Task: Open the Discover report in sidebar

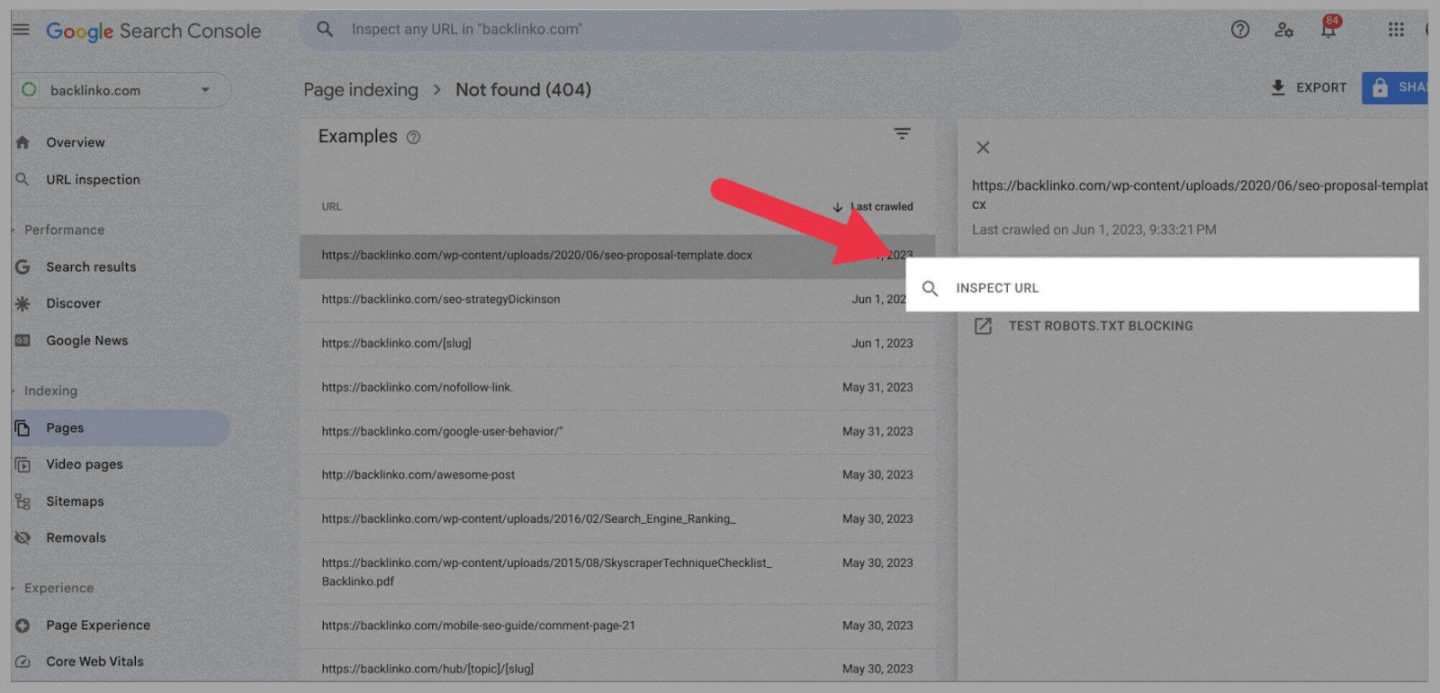Action: (x=75, y=303)
